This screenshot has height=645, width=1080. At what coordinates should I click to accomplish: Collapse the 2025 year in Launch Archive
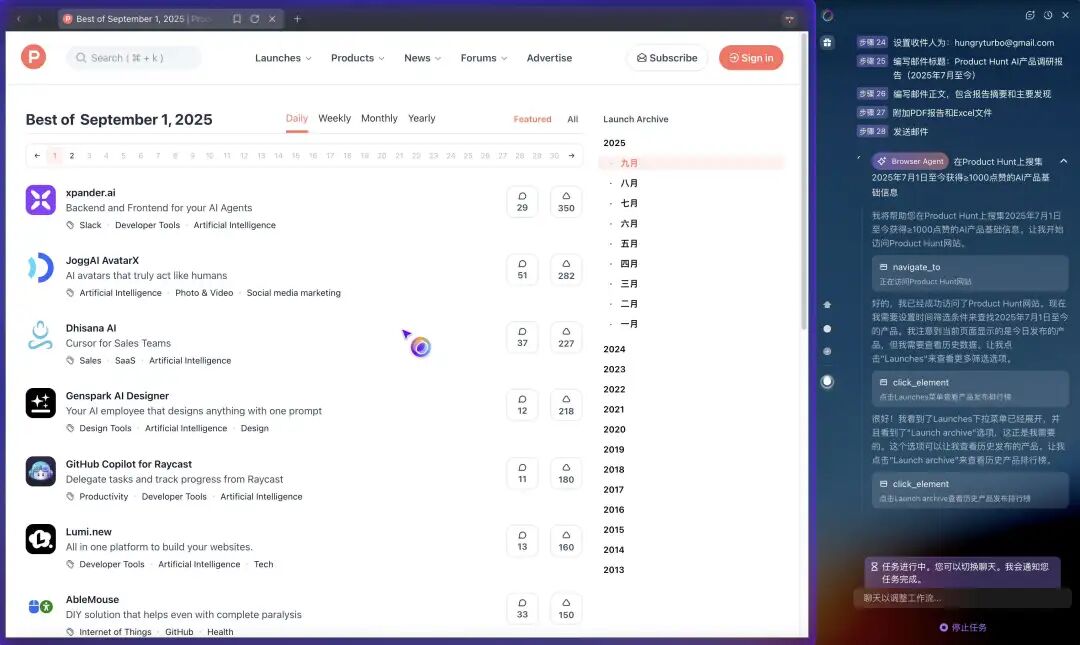[614, 143]
